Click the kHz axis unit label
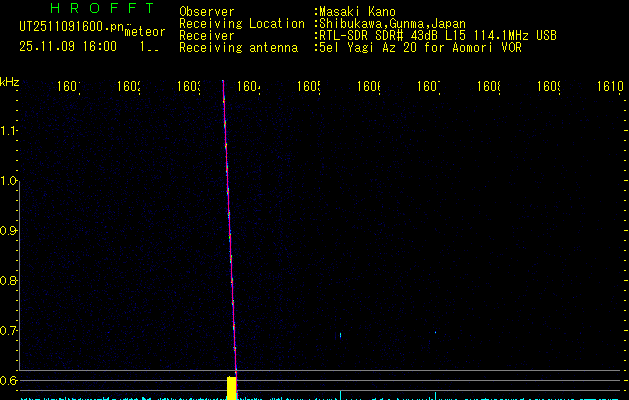The height and width of the screenshot is (400, 629). click(x=10, y=81)
